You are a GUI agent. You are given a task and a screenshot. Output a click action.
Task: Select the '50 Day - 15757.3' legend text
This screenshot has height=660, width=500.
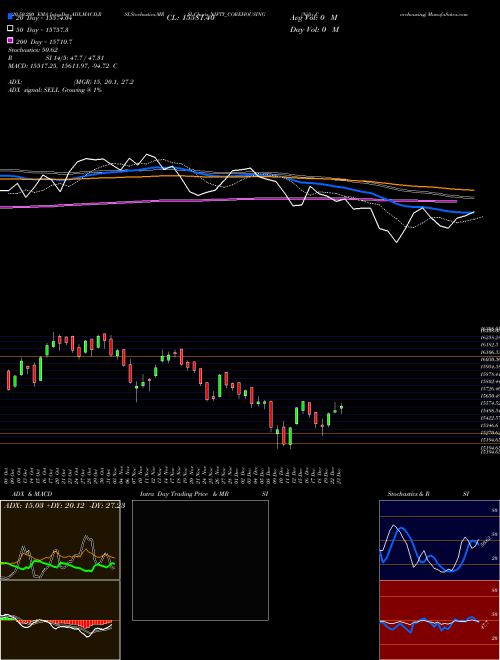click(42, 30)
